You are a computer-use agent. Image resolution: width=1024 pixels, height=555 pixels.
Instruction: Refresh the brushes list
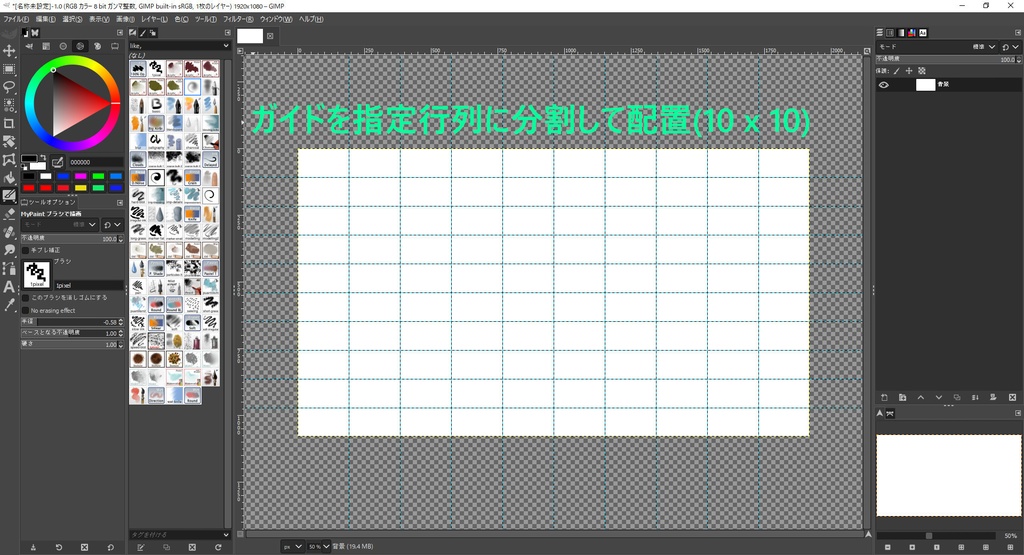point(218,547)
